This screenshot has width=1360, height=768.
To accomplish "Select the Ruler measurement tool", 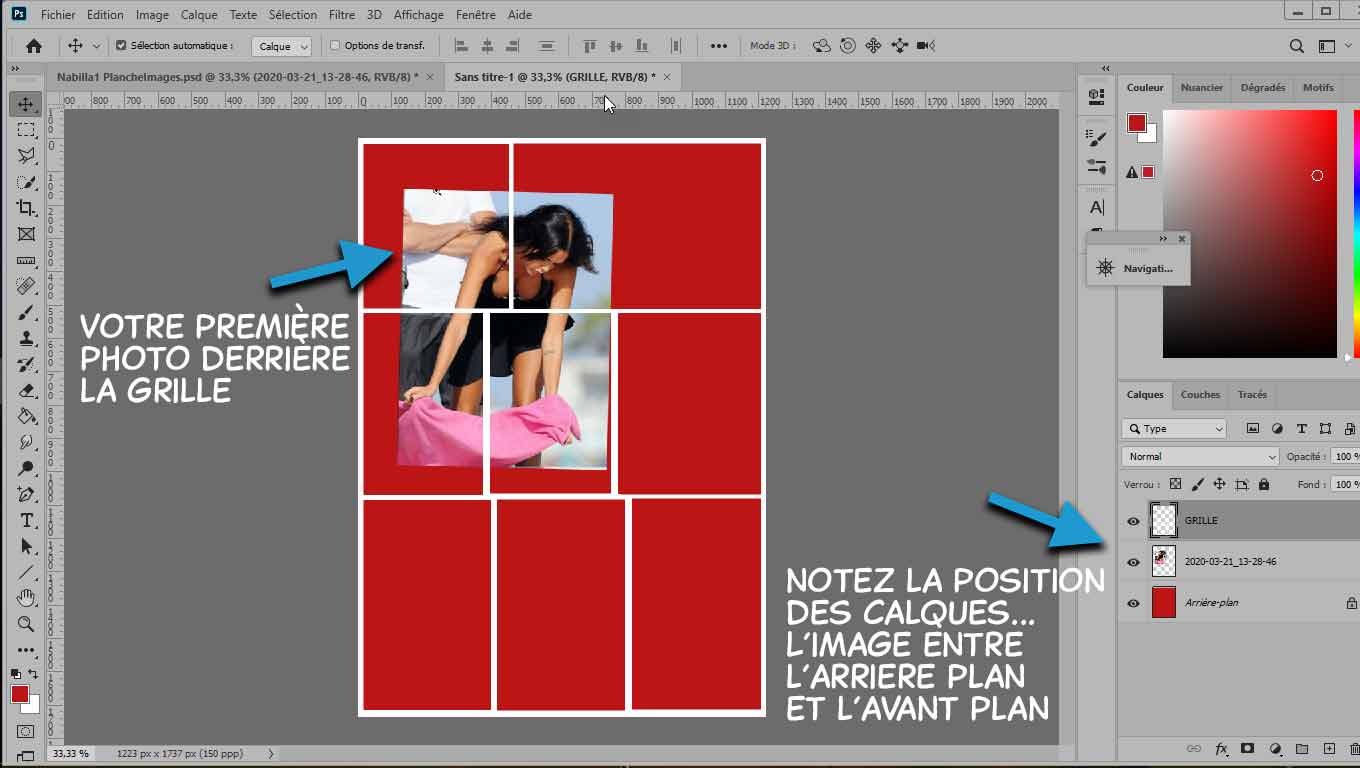I will [x=26, y=260].
